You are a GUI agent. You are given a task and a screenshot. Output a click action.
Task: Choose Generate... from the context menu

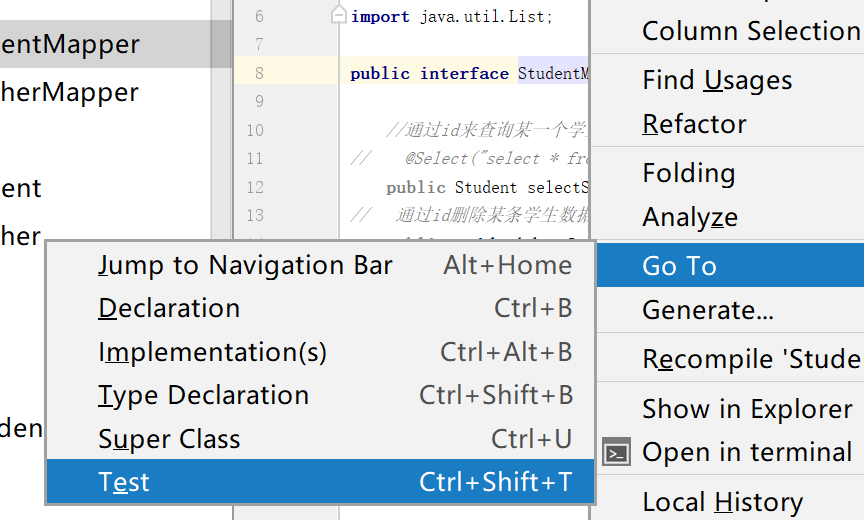click(x=707, y=310)
